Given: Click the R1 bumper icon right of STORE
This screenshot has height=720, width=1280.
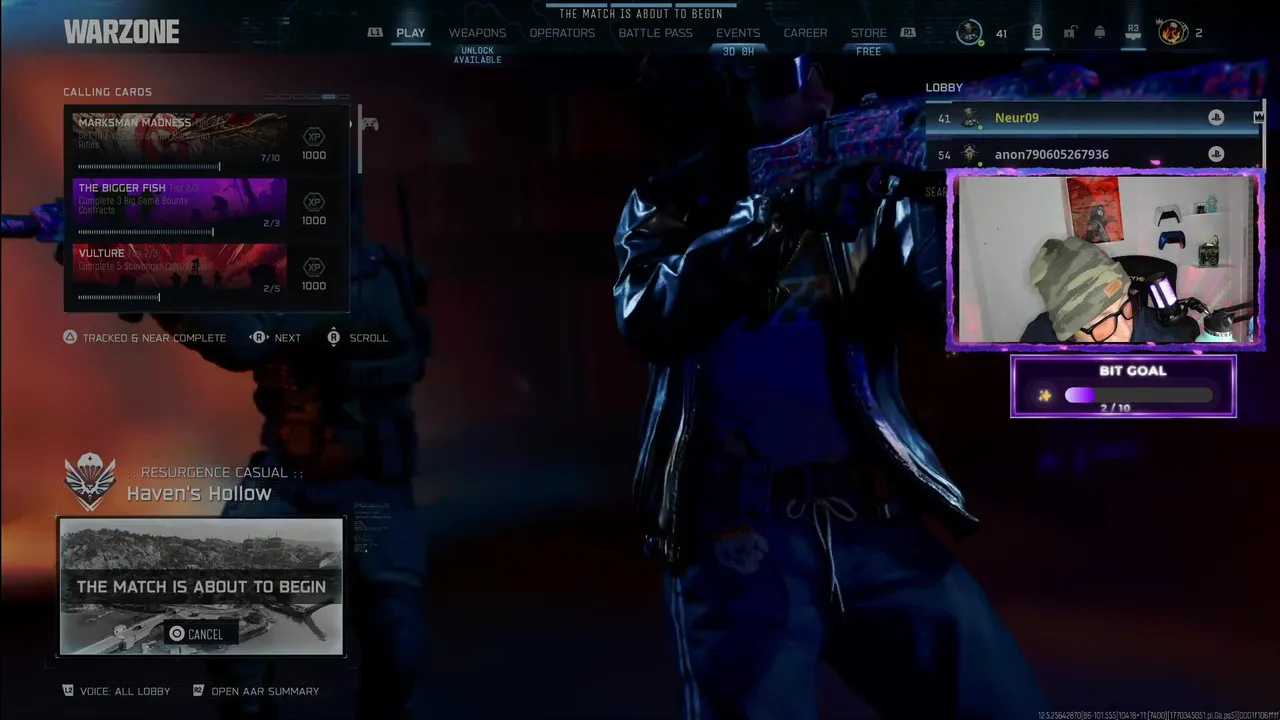Looking at the screenshot, I should (x=908, y=33).
